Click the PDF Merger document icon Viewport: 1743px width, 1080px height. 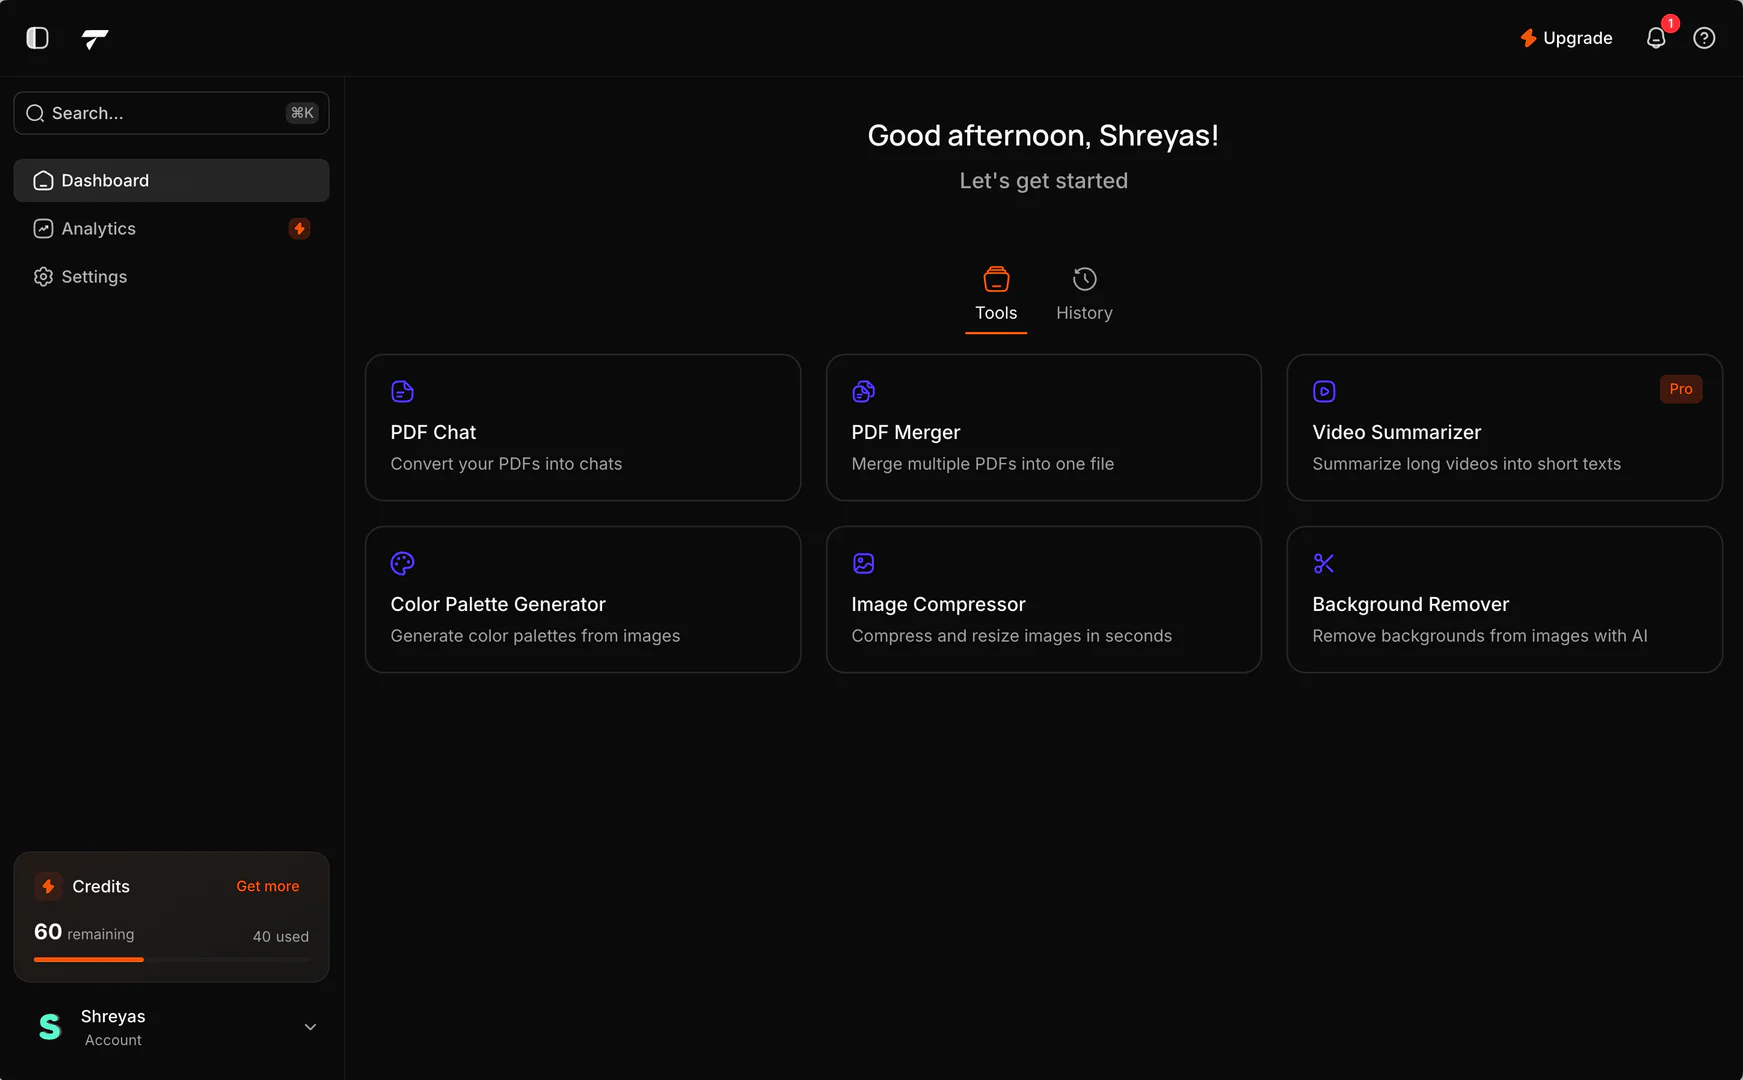click(x=863, y=391)
